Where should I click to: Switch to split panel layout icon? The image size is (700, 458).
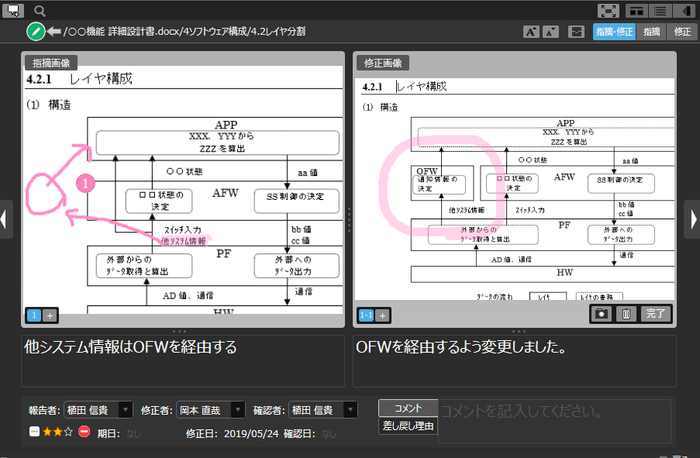[637, 11]
